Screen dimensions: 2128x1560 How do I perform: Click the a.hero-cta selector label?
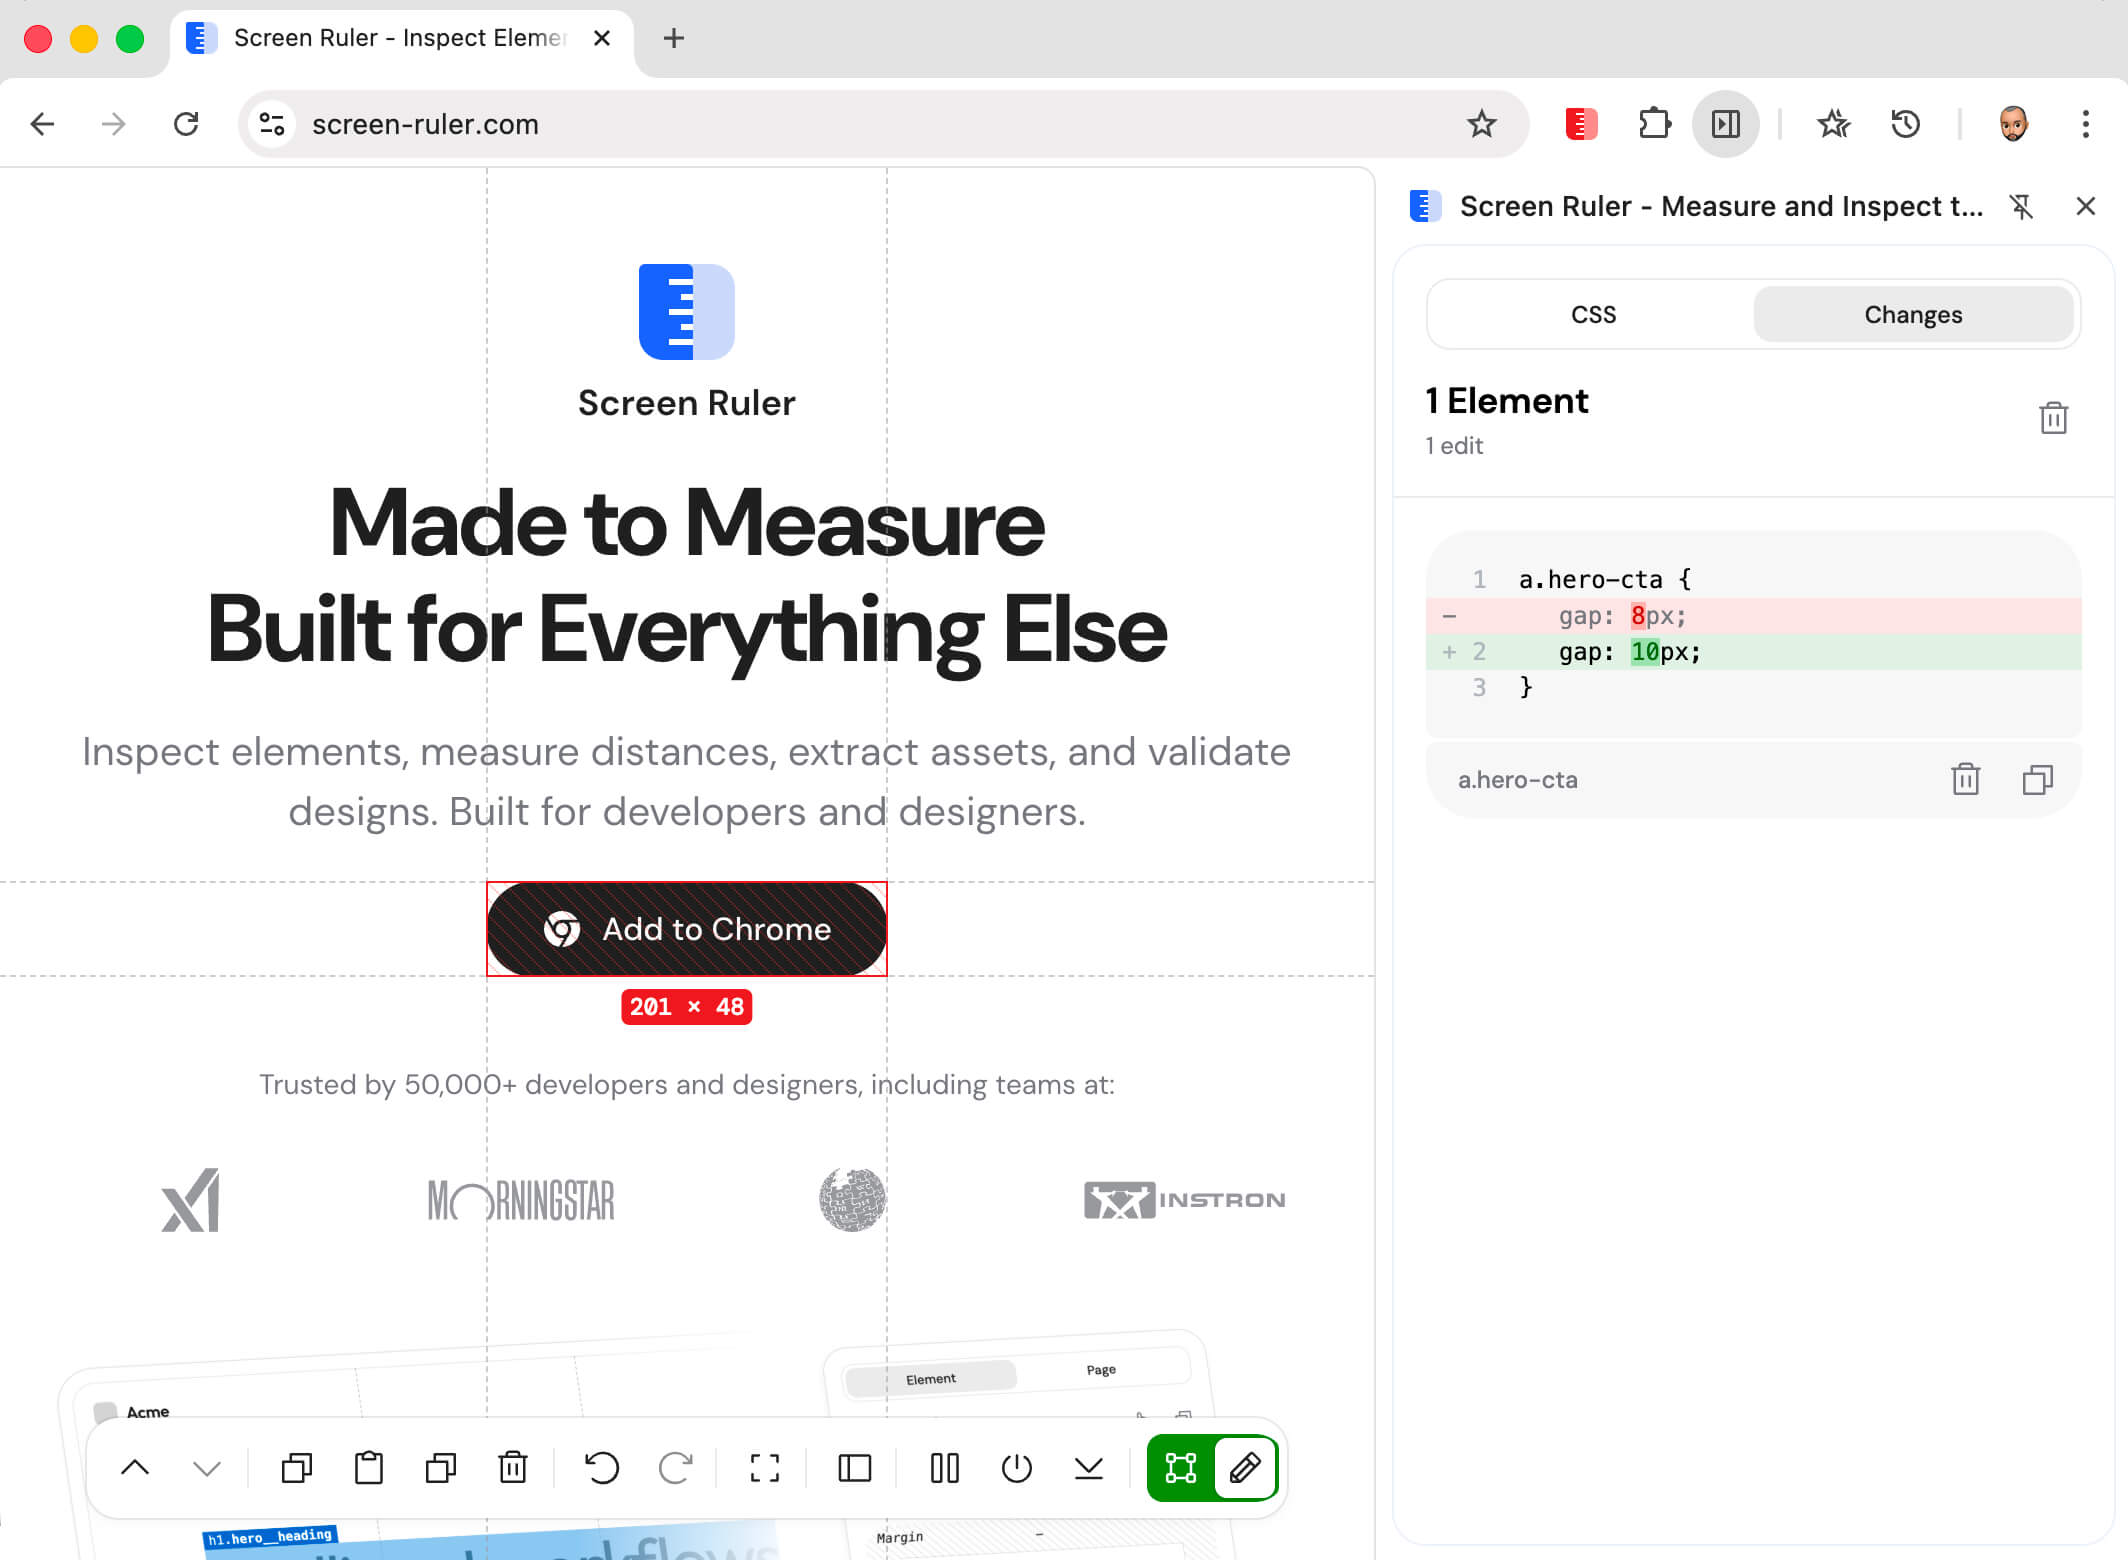point(1518,780)
